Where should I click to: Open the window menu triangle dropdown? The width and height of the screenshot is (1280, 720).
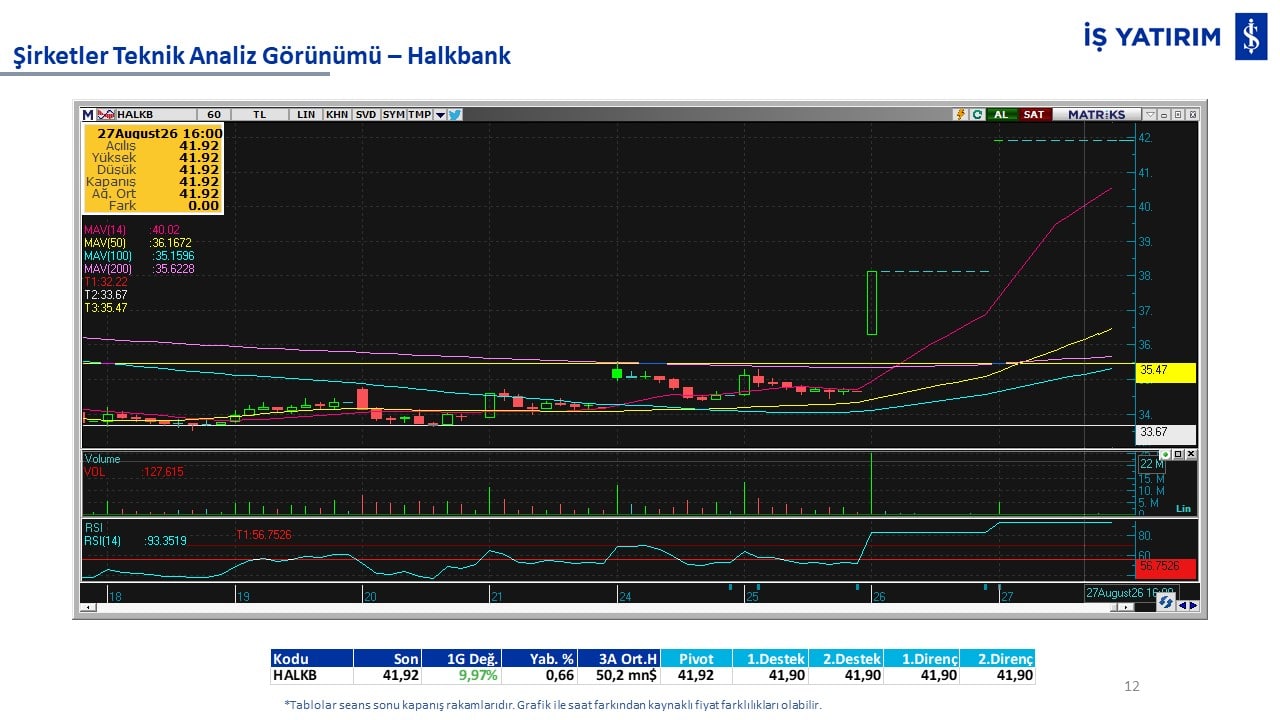(x=1151, y=114)
